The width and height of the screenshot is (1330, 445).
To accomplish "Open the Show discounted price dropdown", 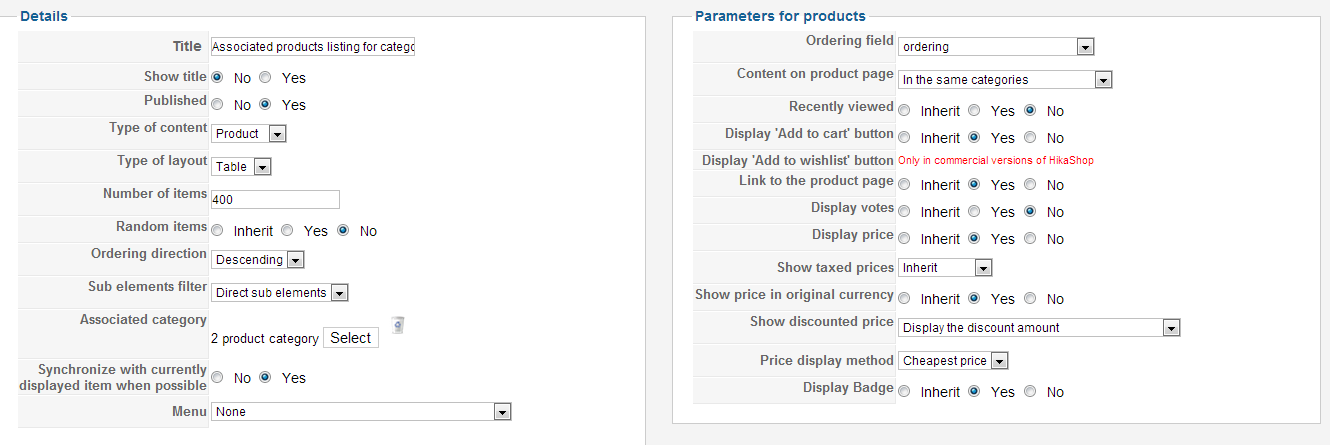I will click(1039, 328).
